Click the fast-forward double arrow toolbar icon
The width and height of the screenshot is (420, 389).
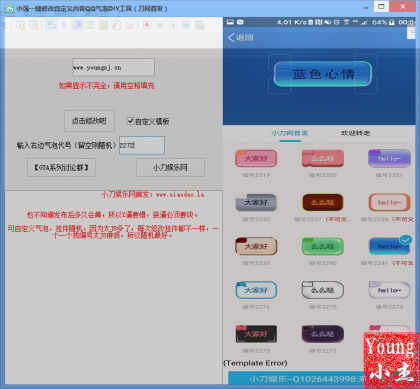[x=186, y=25]
